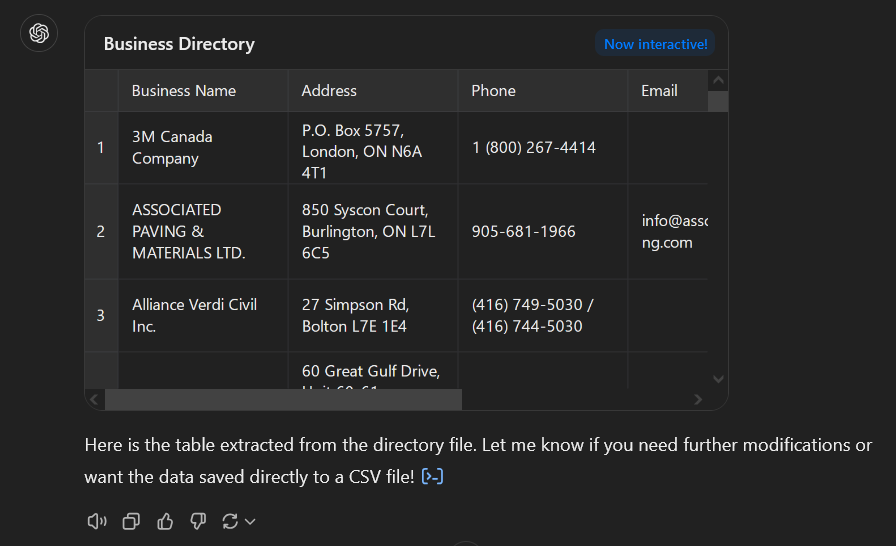Image resolution: width=896 pixels, height=546 pixels.
Task: Click the read aloud speaker icon
Action: 97,521
